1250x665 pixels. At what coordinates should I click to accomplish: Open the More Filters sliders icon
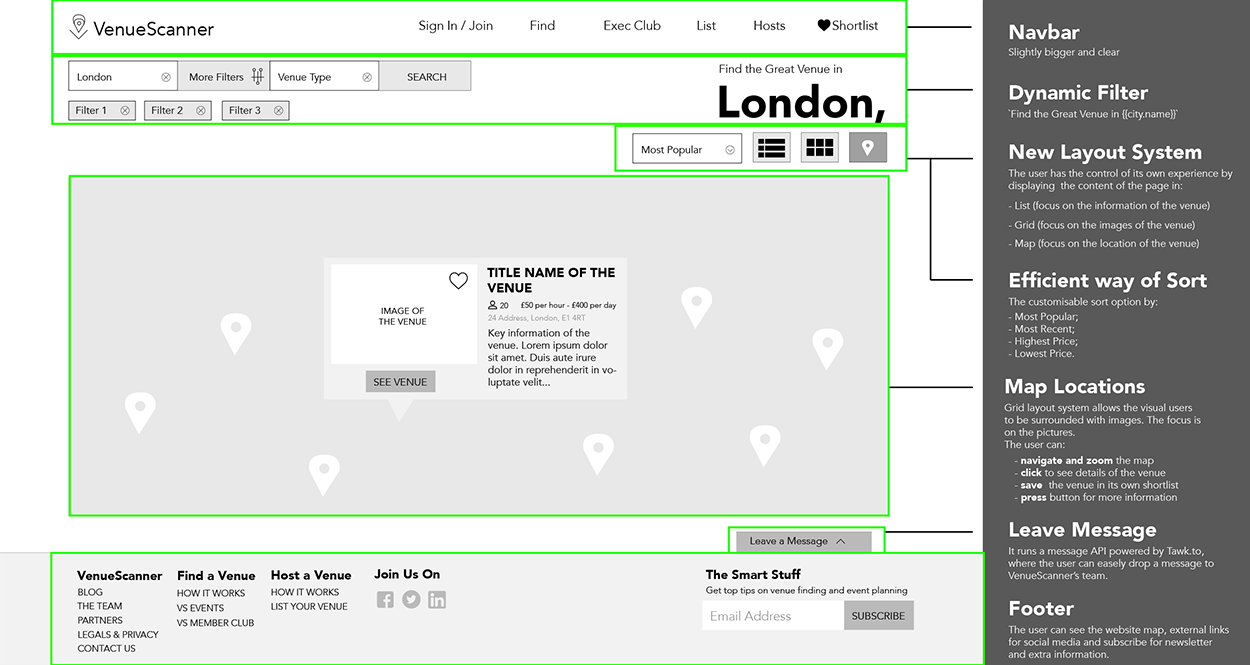tap(257, 75)
